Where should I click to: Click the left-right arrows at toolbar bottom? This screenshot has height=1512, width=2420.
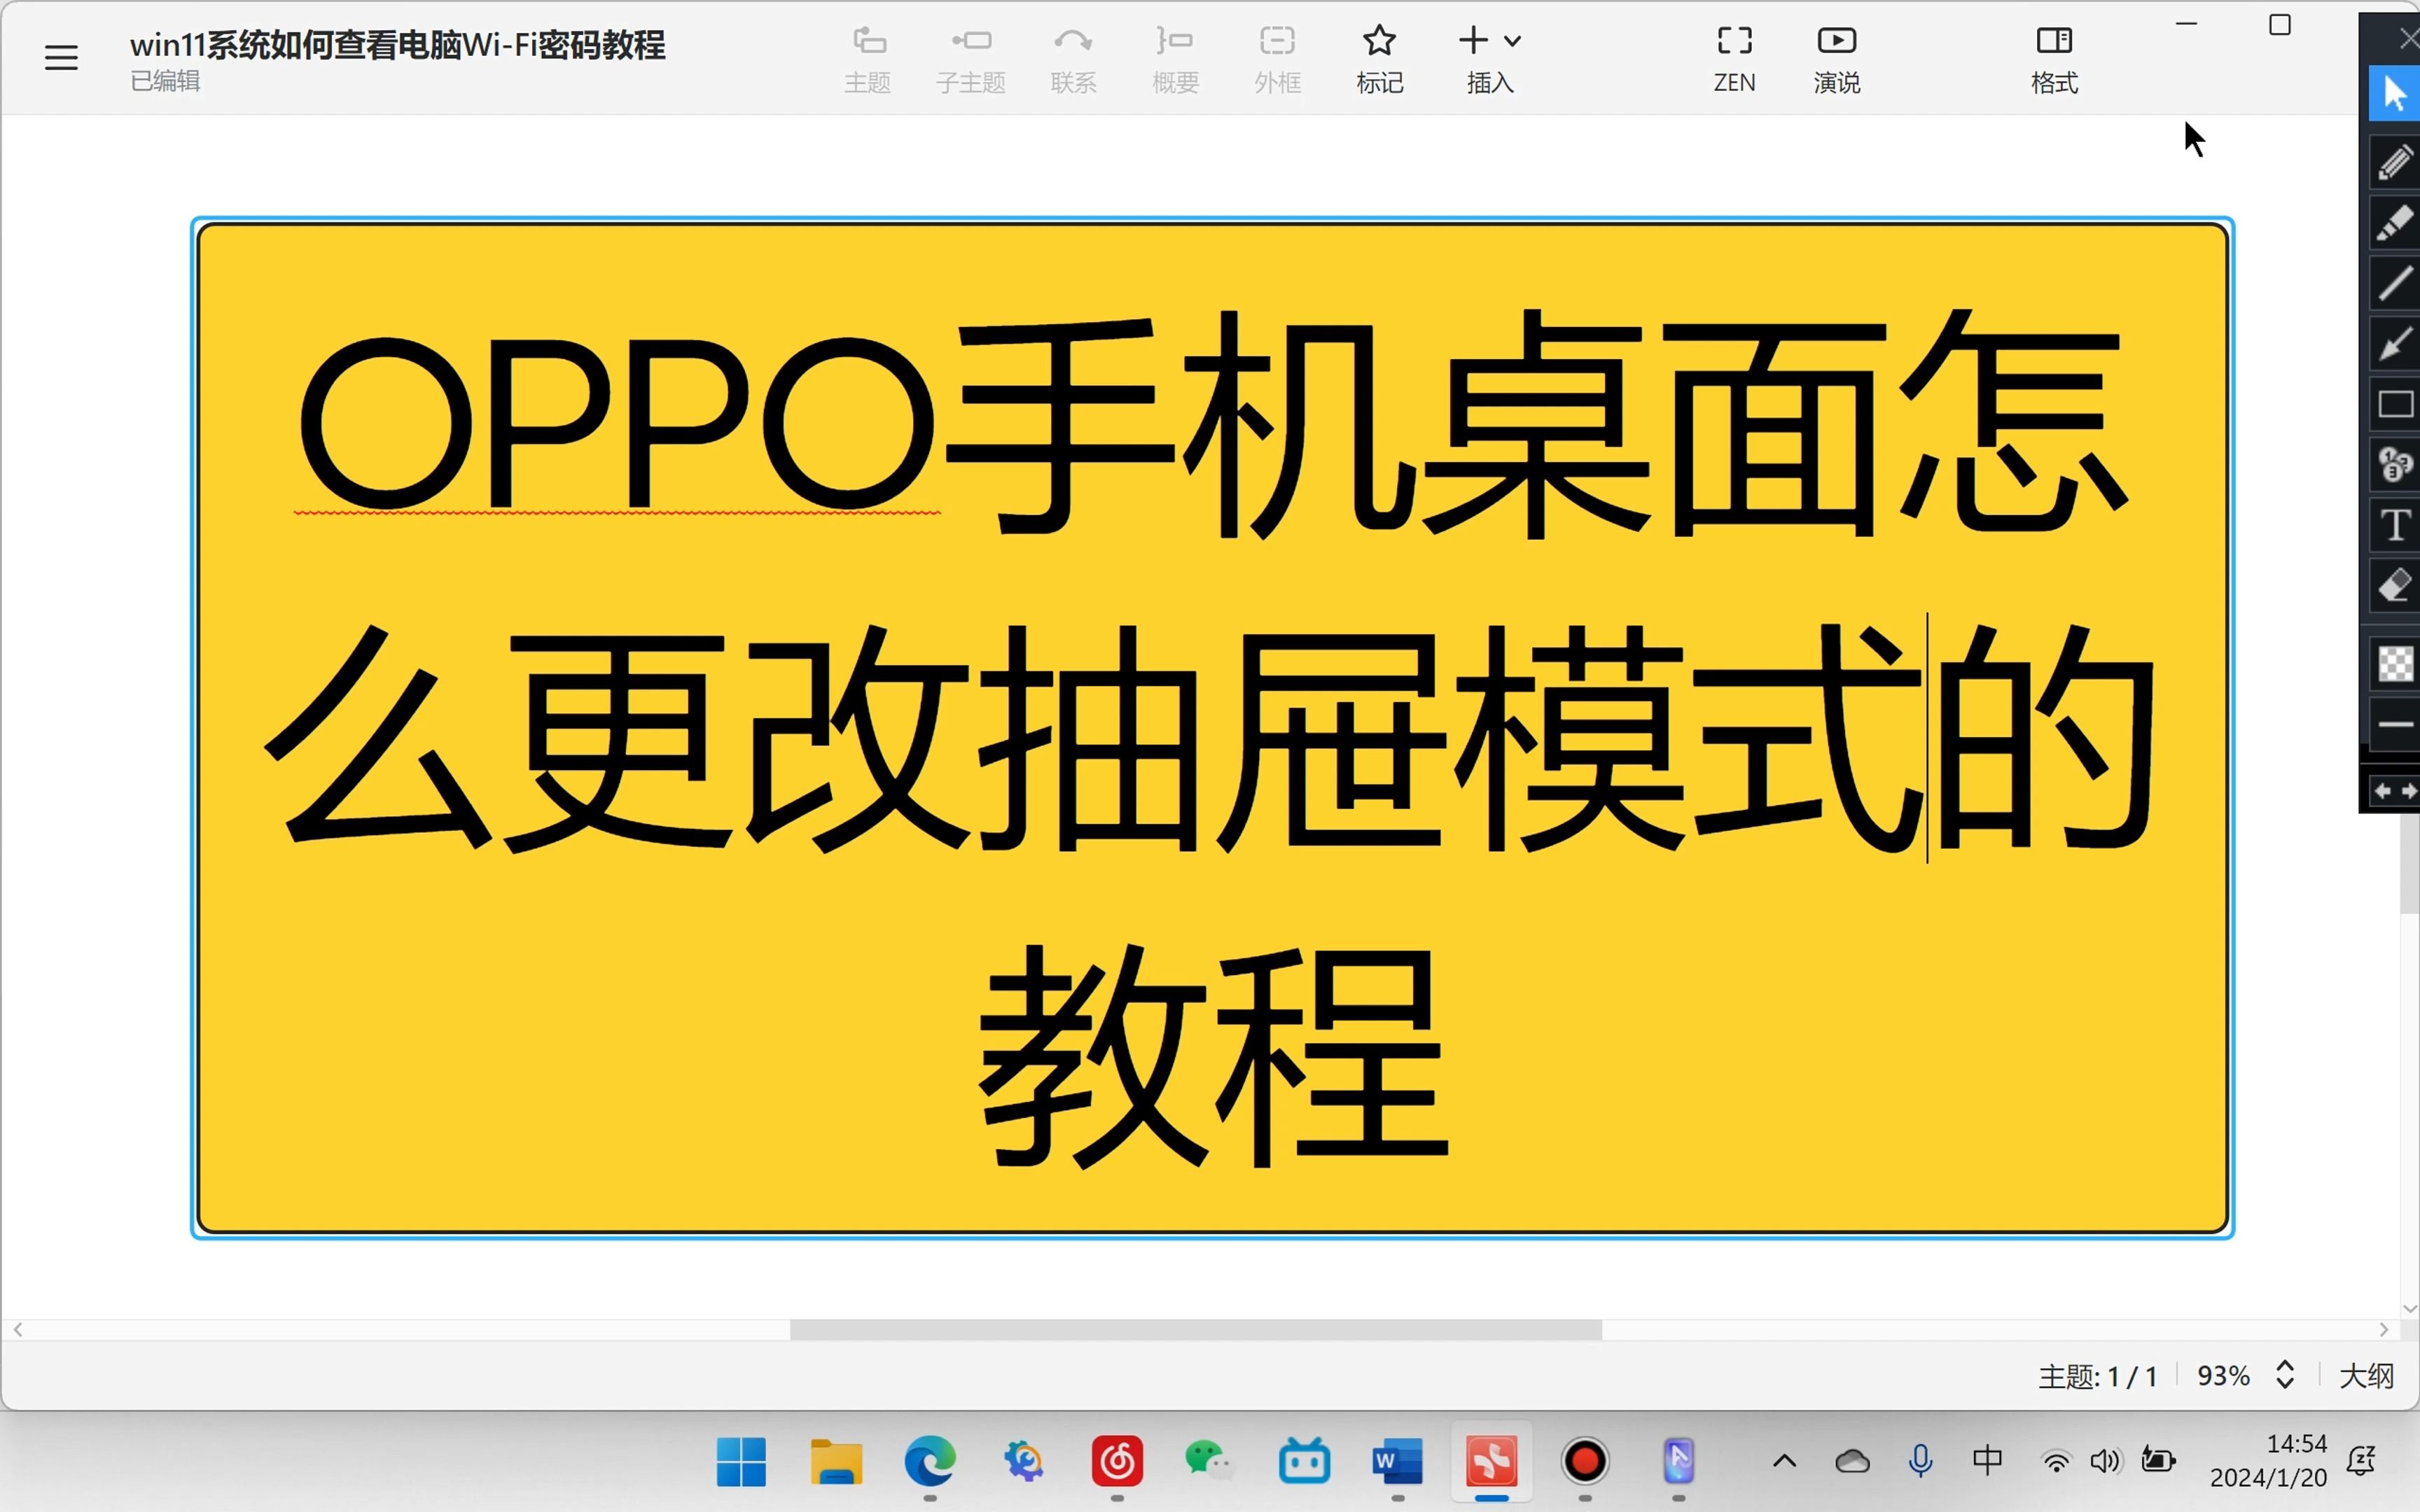[x=2396, y=791]
